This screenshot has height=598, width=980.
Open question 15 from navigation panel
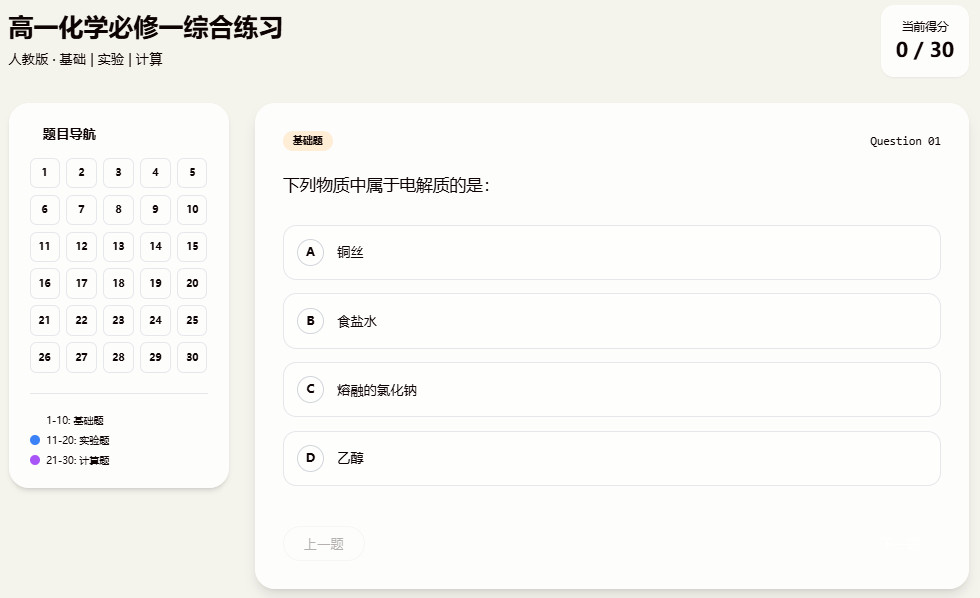click(191, 246)
